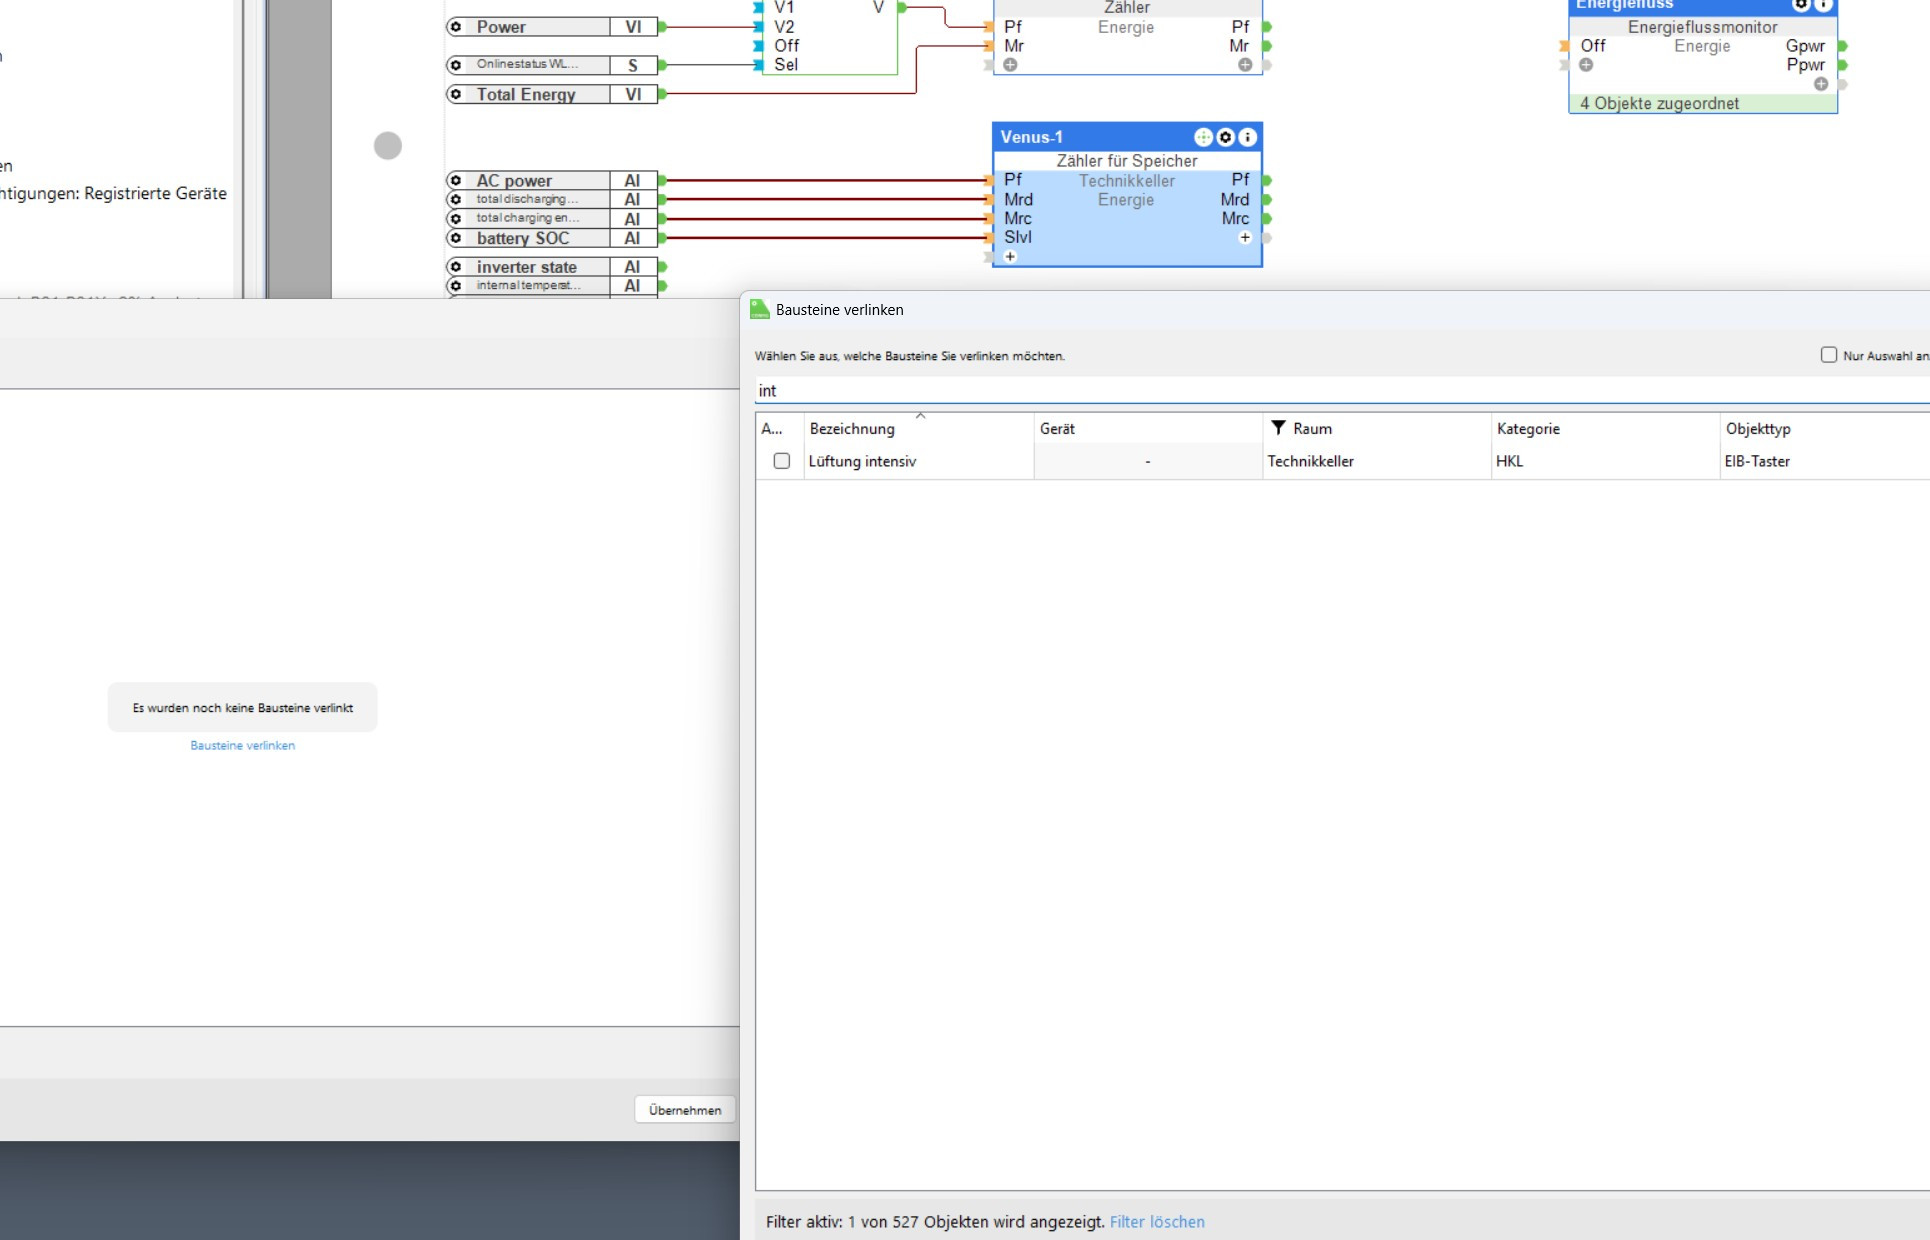Click the Bausteine verlinken link
1930x1240 pixels.
tap(242, 746)
